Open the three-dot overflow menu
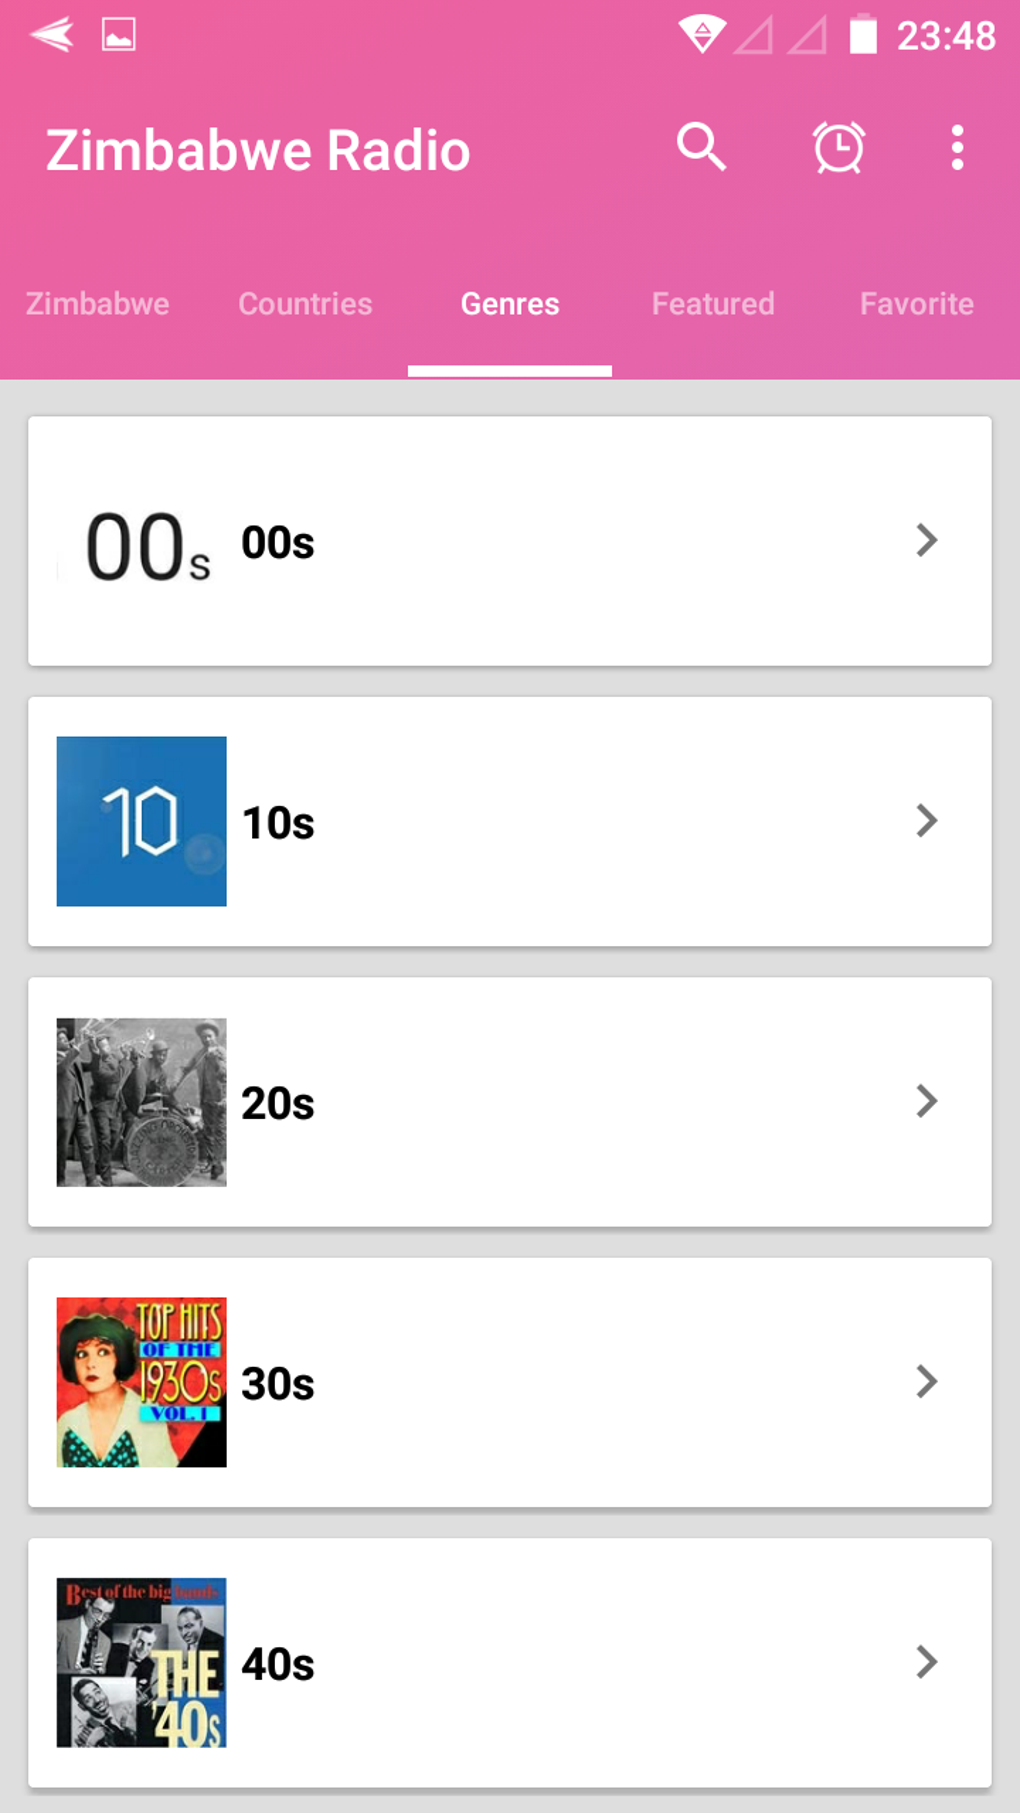1020x1813 pixels. (x=957, y=148)
